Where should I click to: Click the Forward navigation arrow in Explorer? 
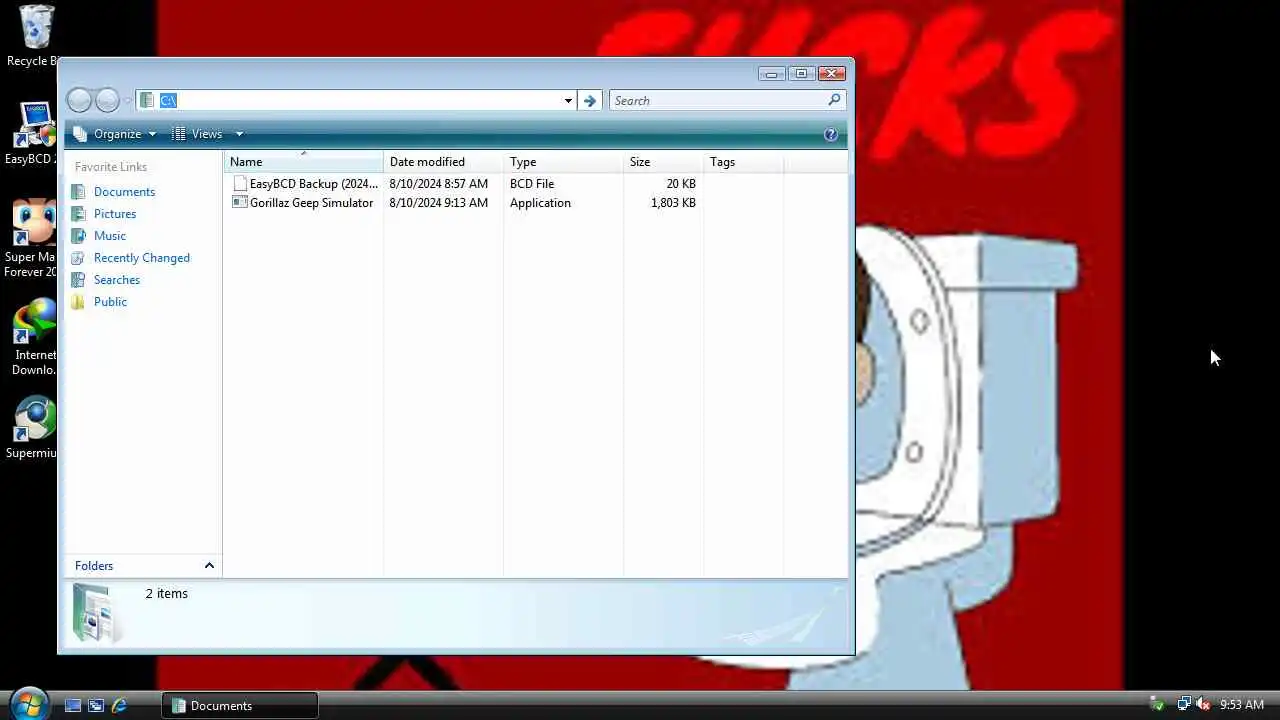(107, 100)
